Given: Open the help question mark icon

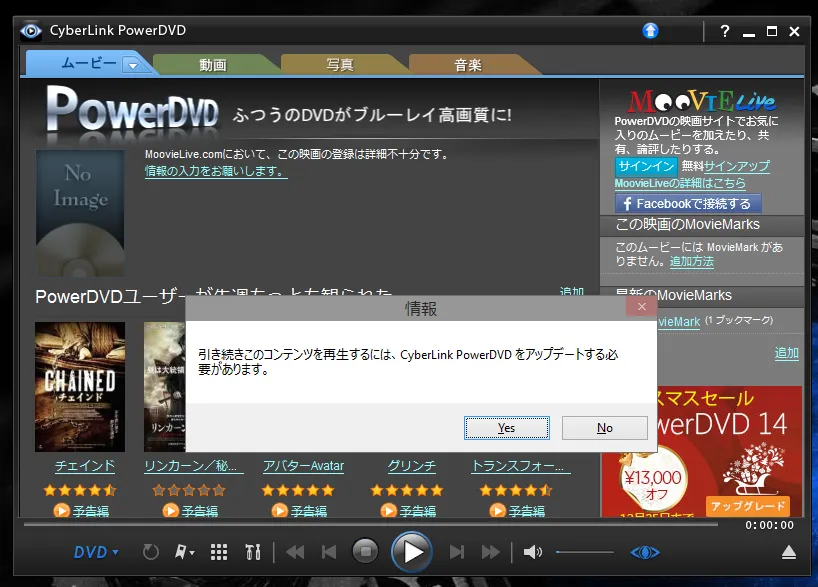Looking at the screenshot, I should [x=725, y=31].
